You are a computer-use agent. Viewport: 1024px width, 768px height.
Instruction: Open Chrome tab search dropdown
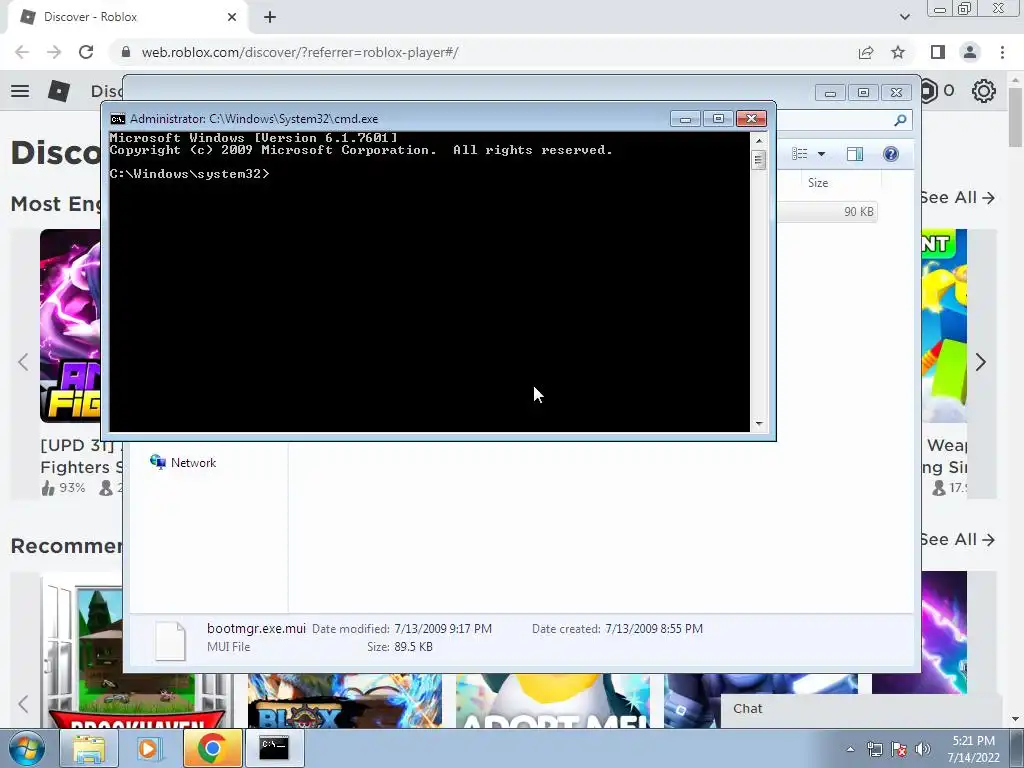[x=904, y=17]
